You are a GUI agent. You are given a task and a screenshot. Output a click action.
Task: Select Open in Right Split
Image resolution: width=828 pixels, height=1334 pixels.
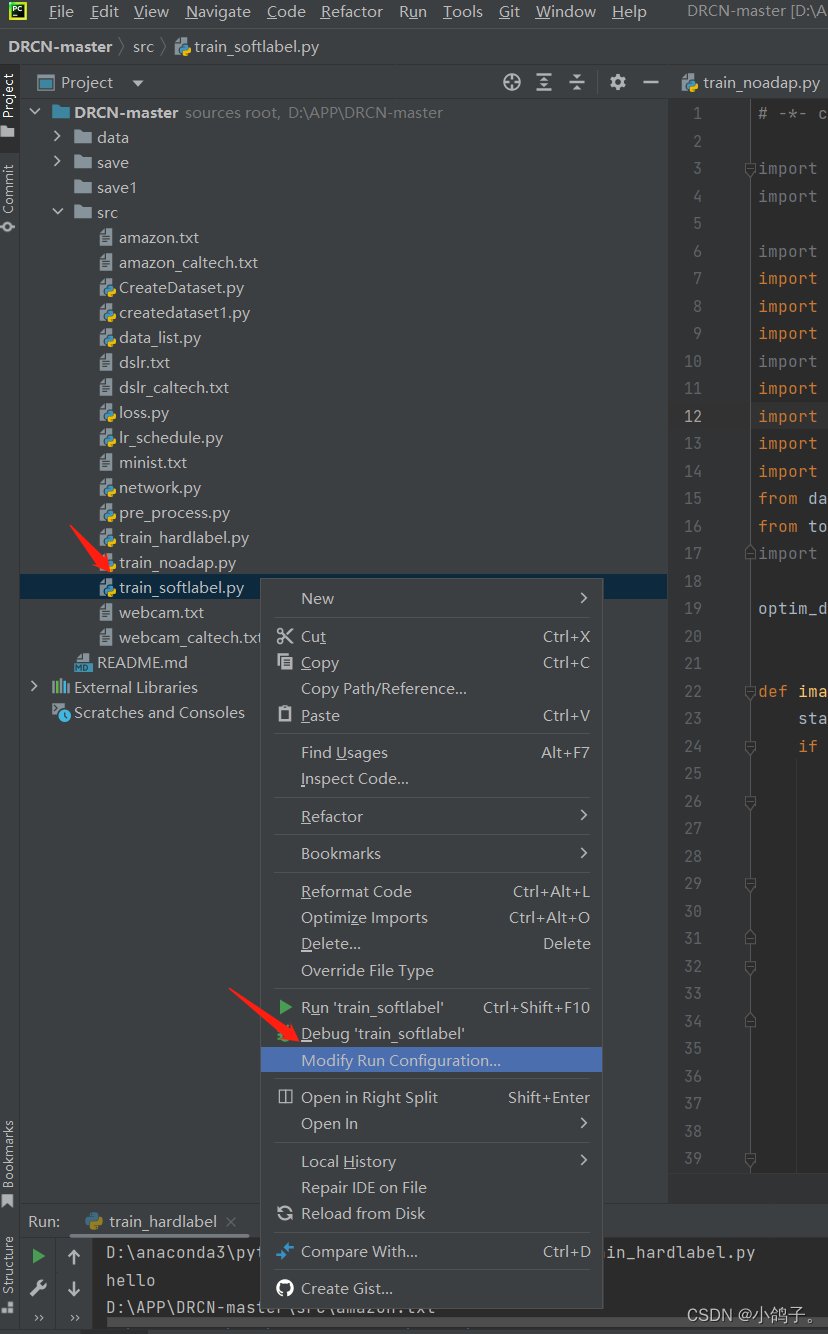pyautogui.click(x=431, y=1097)
